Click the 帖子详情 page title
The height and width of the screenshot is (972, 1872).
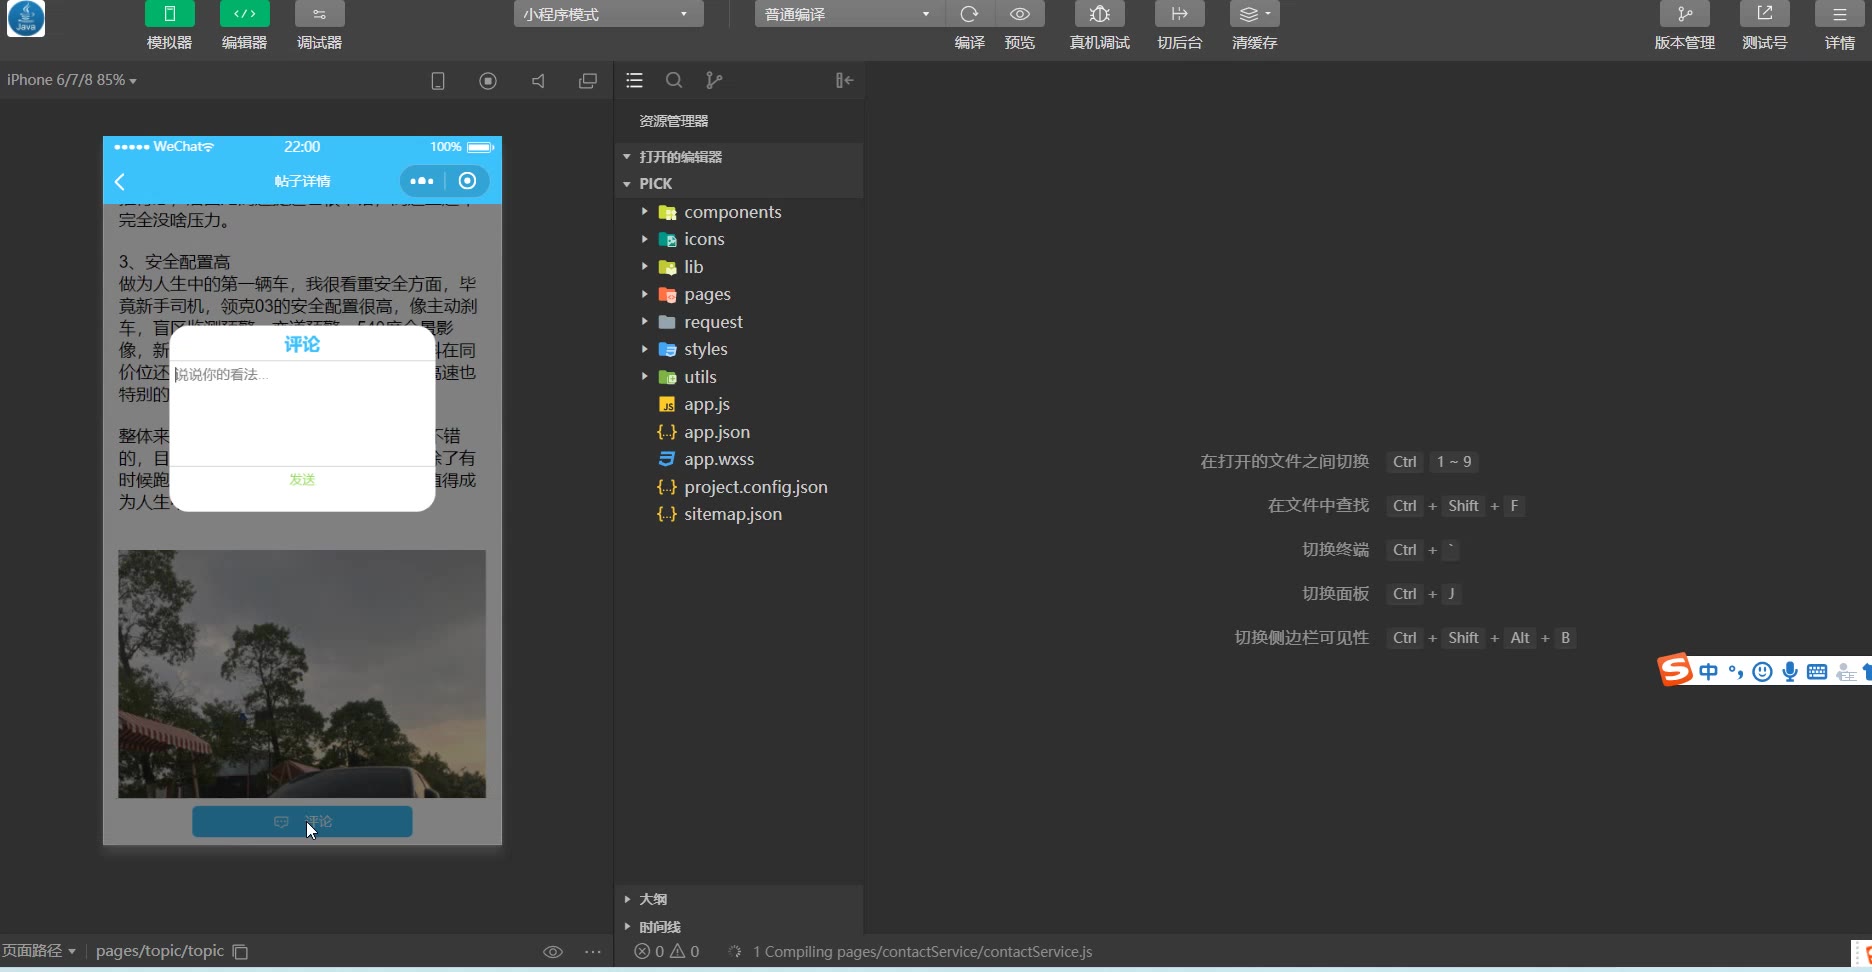click(x=302, y=181)
